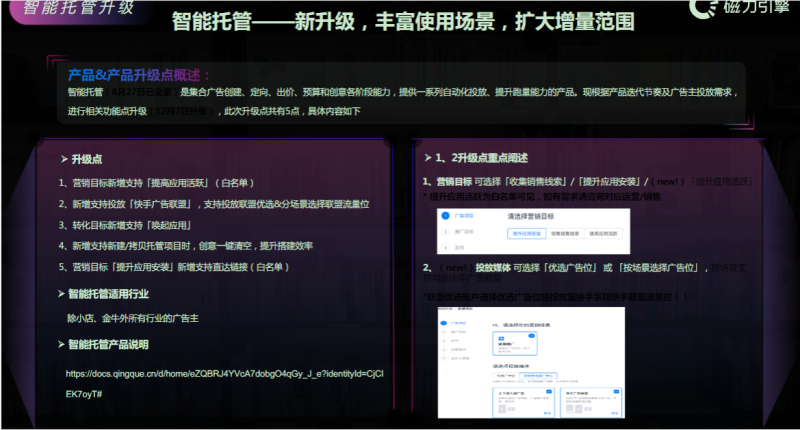
Task: Click 请选择营销目标 heading in upper mockup
Action: click(531, 216)
